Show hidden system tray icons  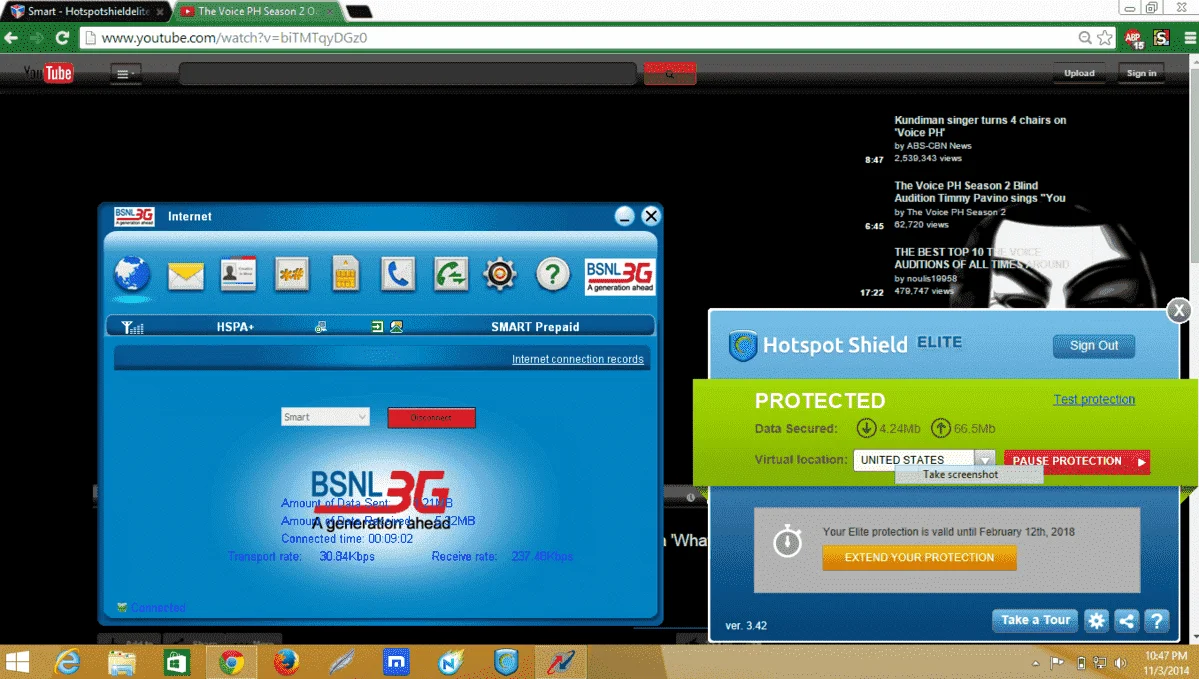[1035, 664]
